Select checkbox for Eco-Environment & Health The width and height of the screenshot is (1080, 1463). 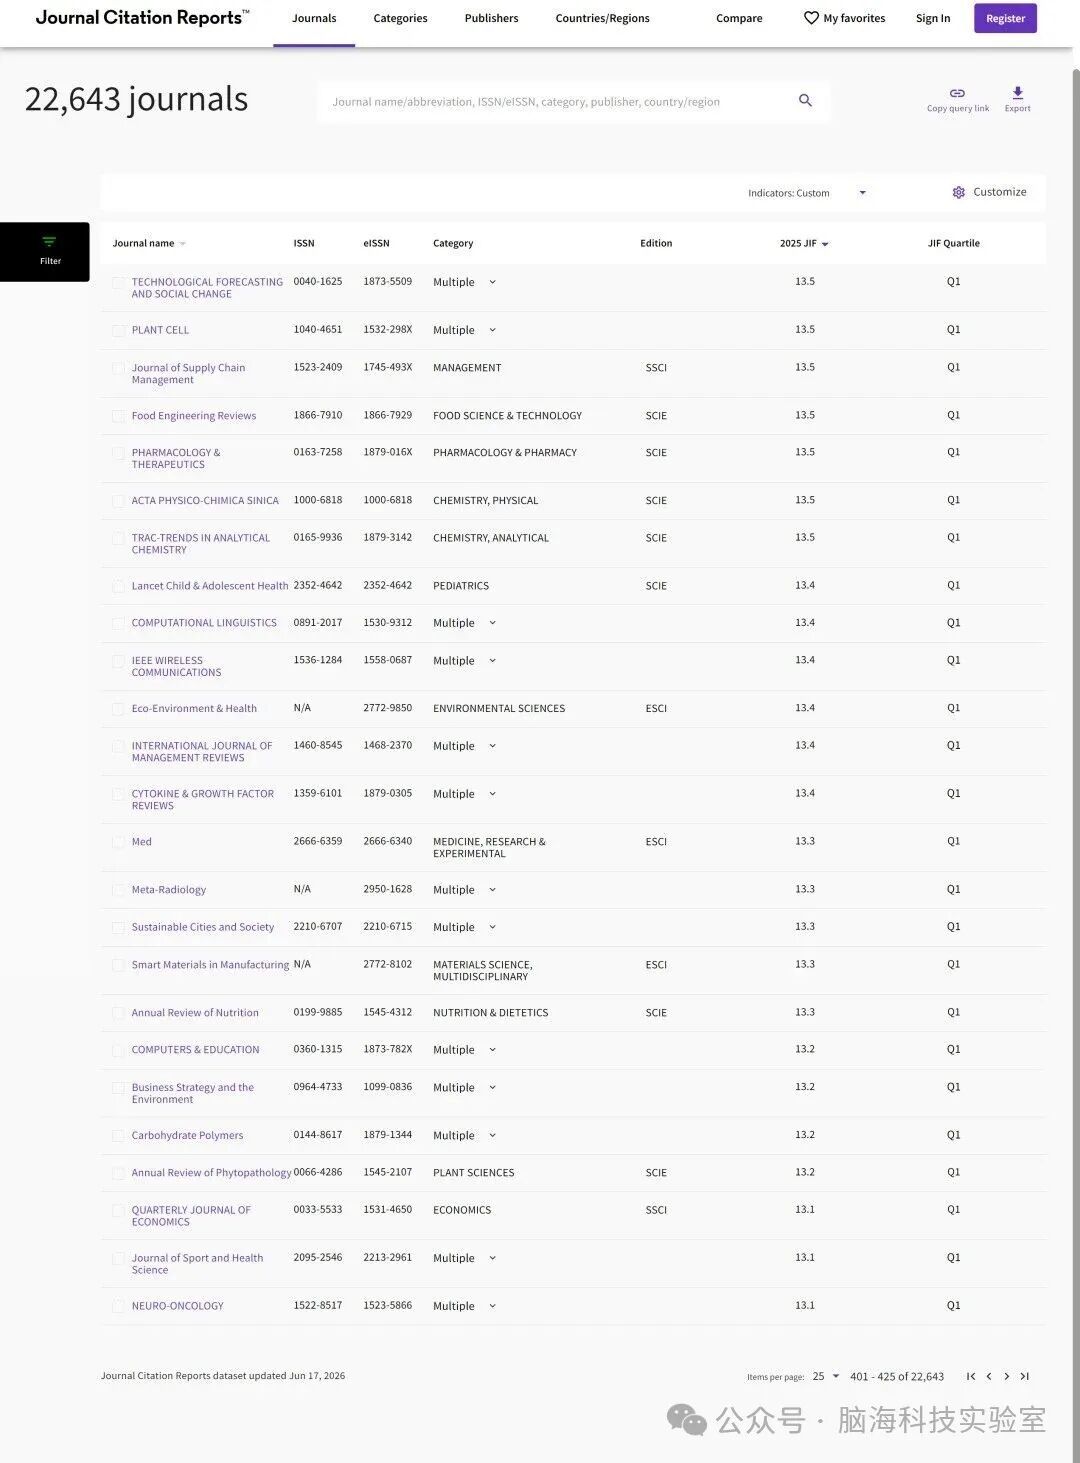click(x=118, y=709)
